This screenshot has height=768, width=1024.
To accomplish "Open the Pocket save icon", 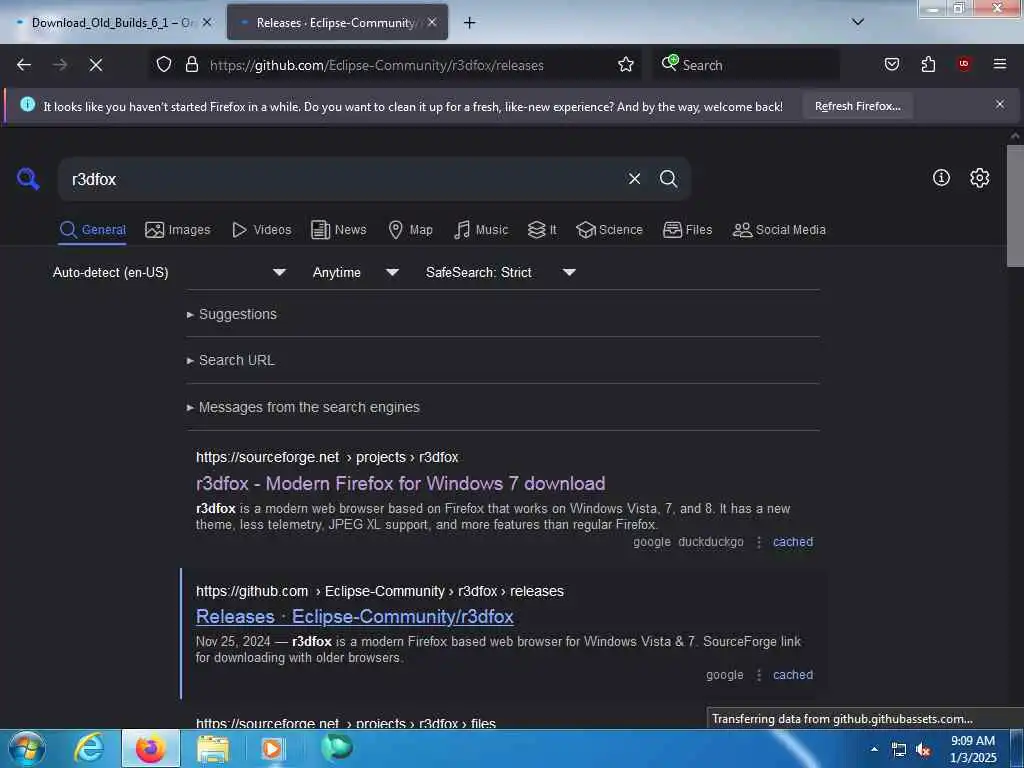I will [x=891, y=64].
